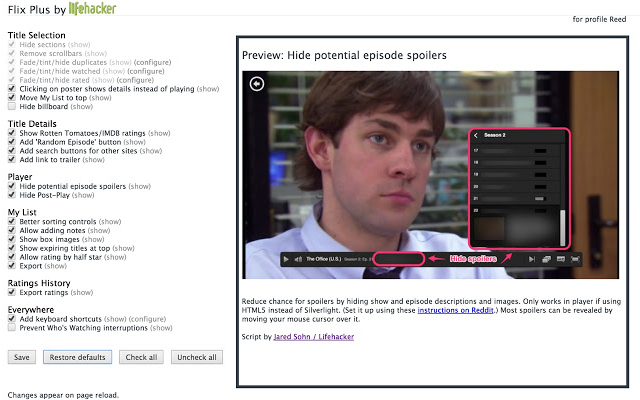Uncheck My List 'Export' checkbox
The height and width of the screenshot is (400, 640).
(x=11, y=266)
